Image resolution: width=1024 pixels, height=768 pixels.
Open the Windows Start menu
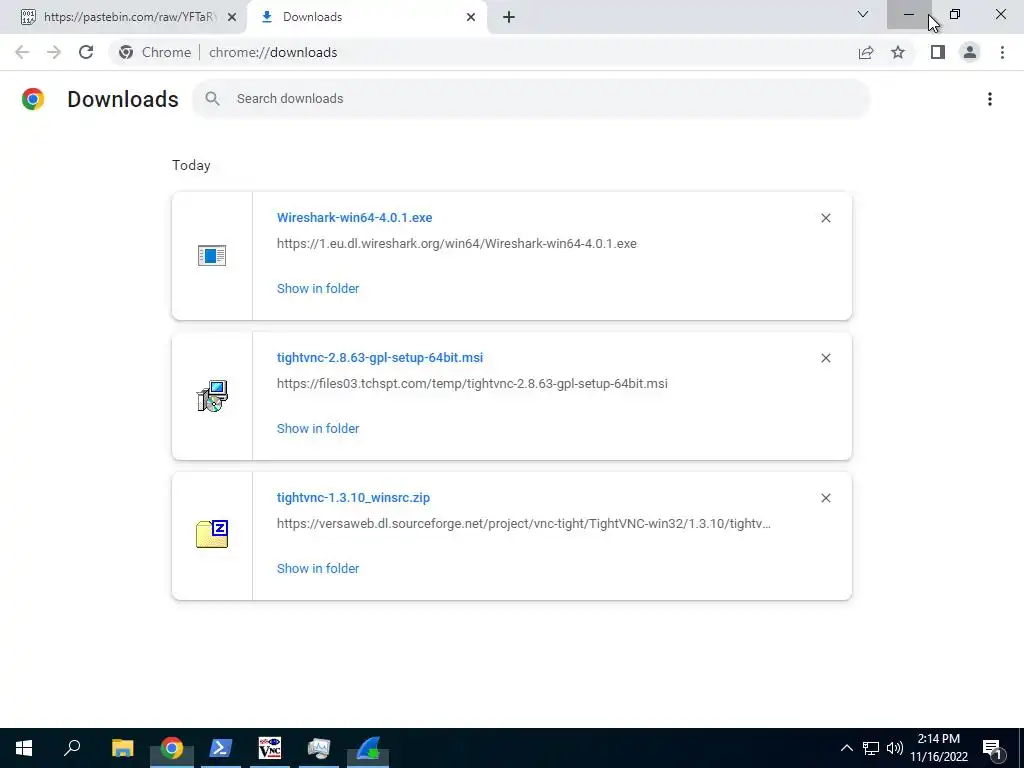coord(24,748)
